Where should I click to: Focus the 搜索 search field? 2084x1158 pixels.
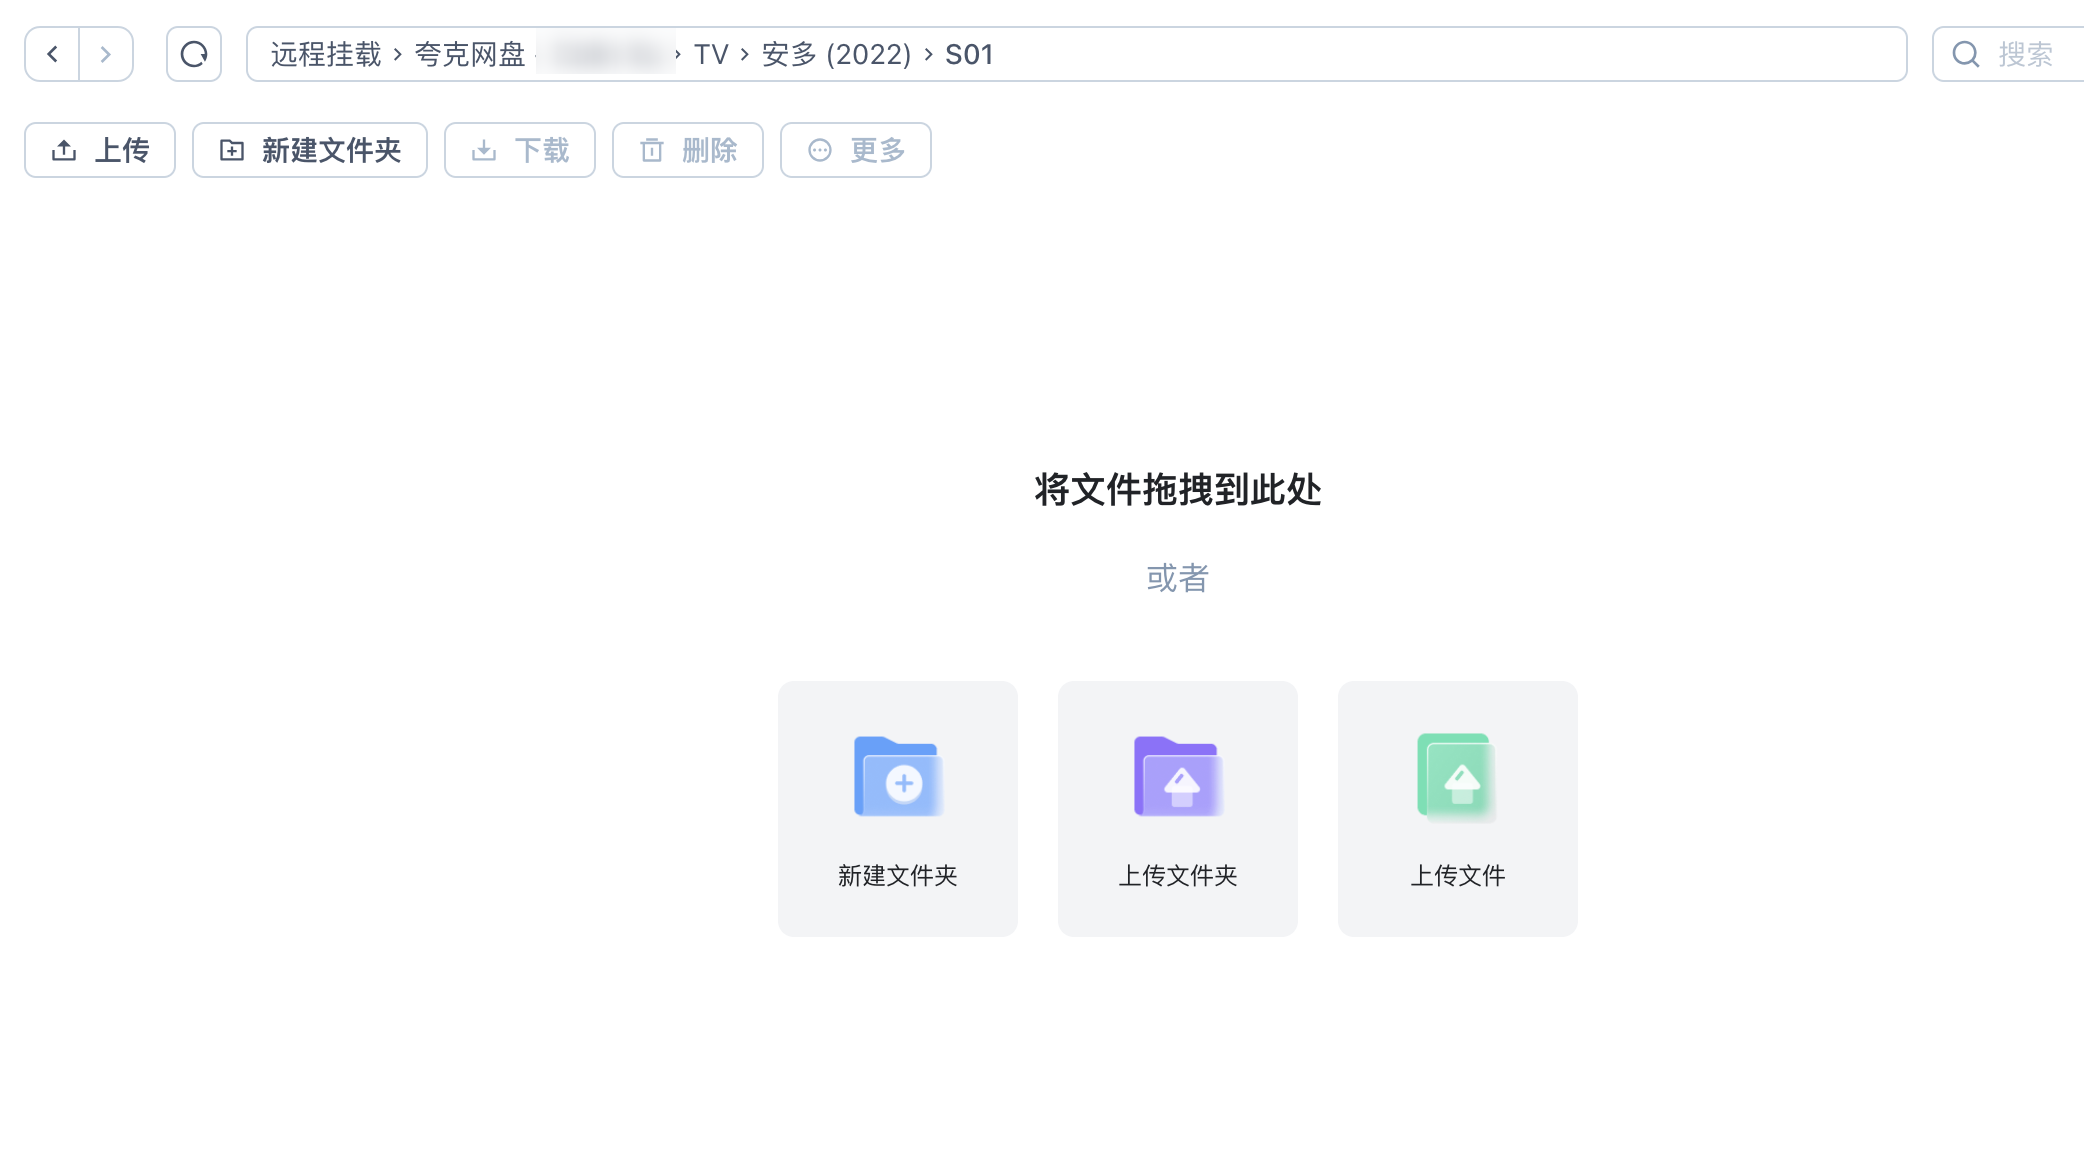(2008, 54)
